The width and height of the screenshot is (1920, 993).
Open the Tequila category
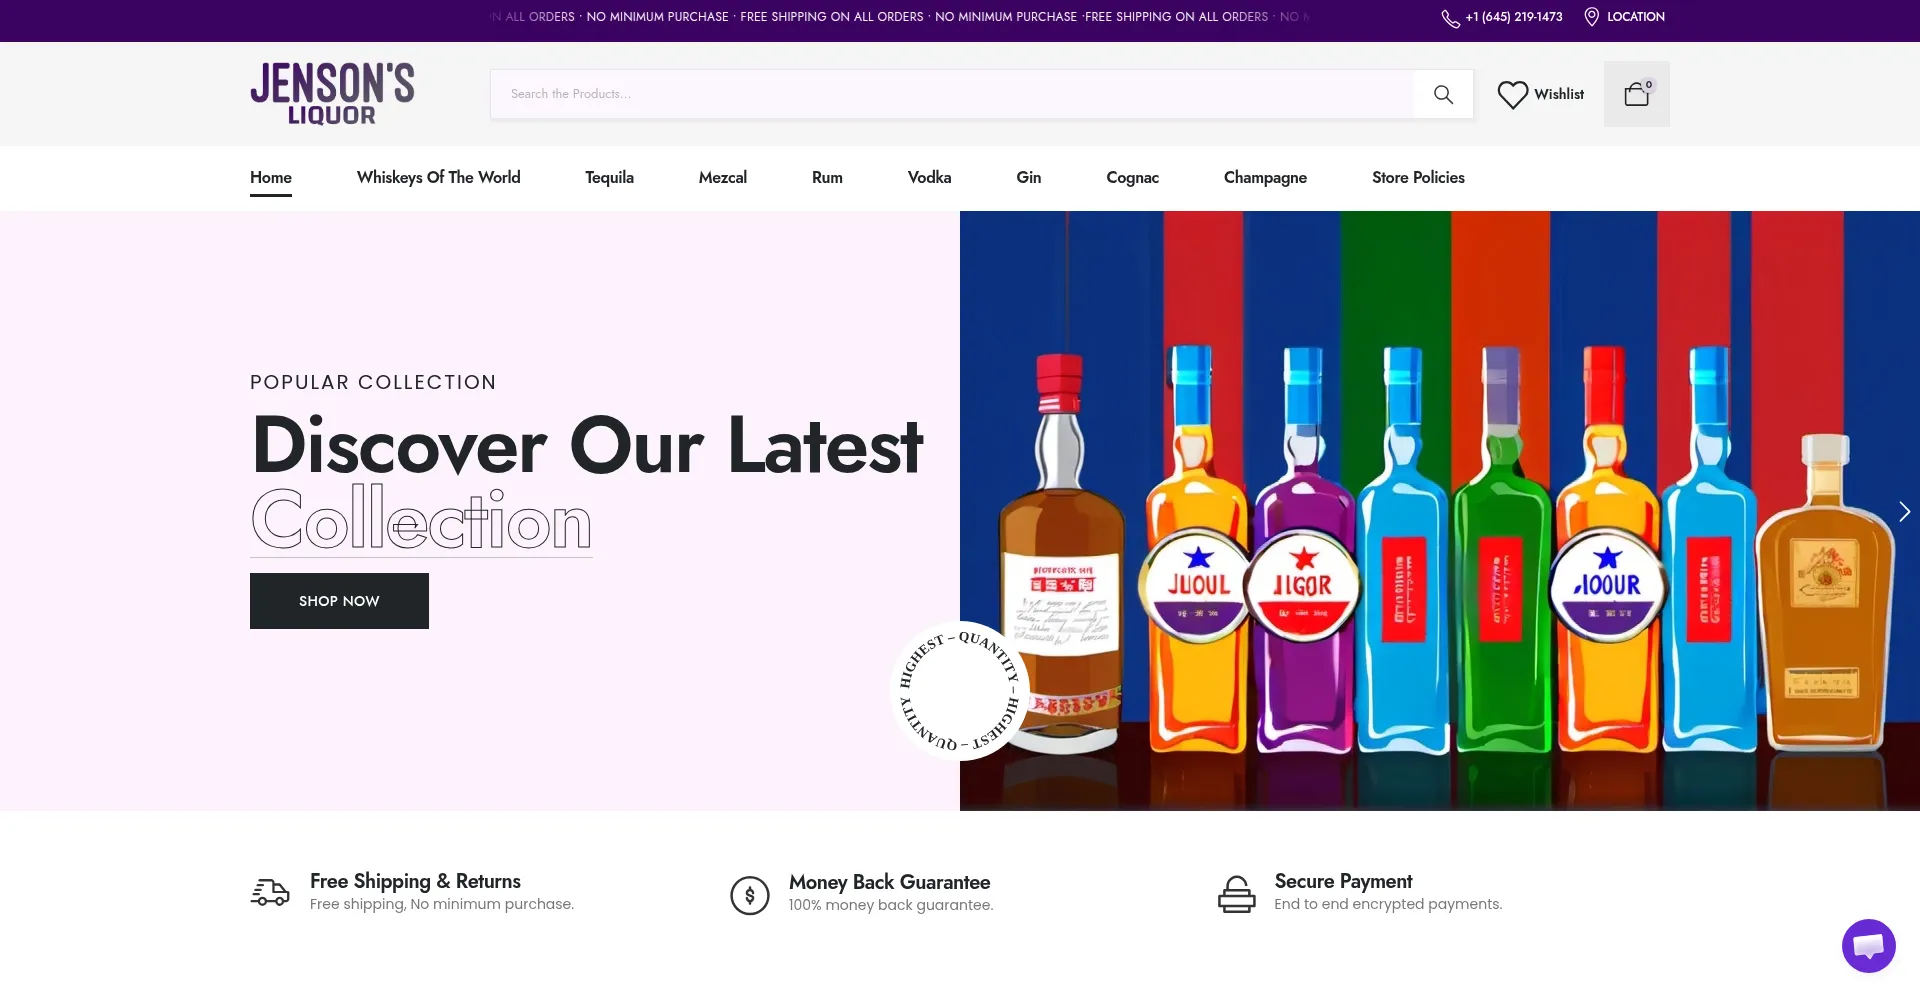[610, 177]
